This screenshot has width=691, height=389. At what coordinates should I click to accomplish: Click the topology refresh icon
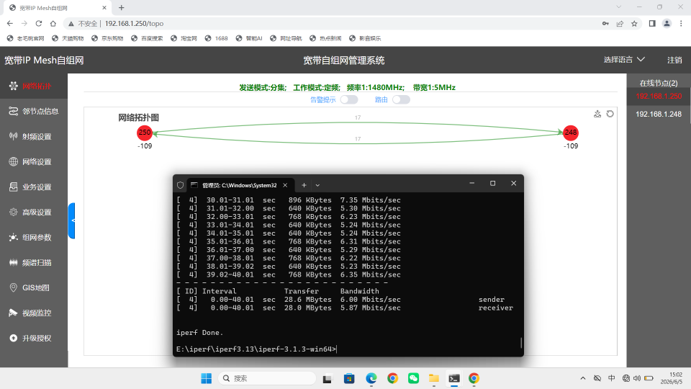pyautogui.click(x=610, y=114)
